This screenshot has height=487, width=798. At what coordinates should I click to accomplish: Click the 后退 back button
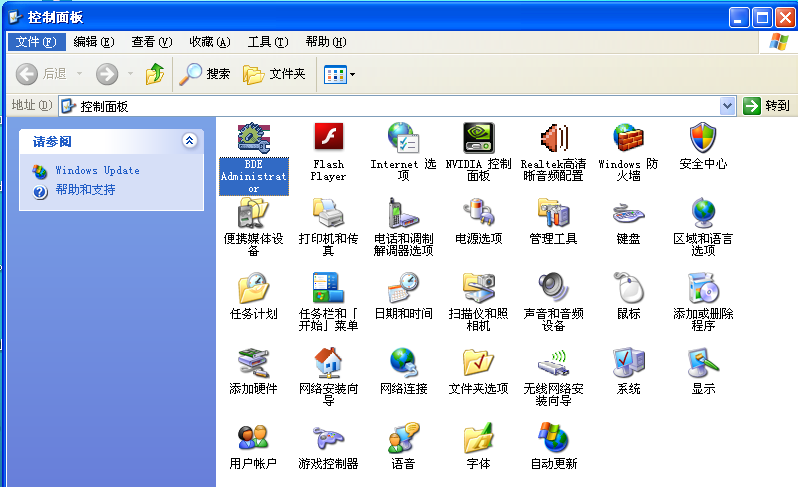[42, 74]
